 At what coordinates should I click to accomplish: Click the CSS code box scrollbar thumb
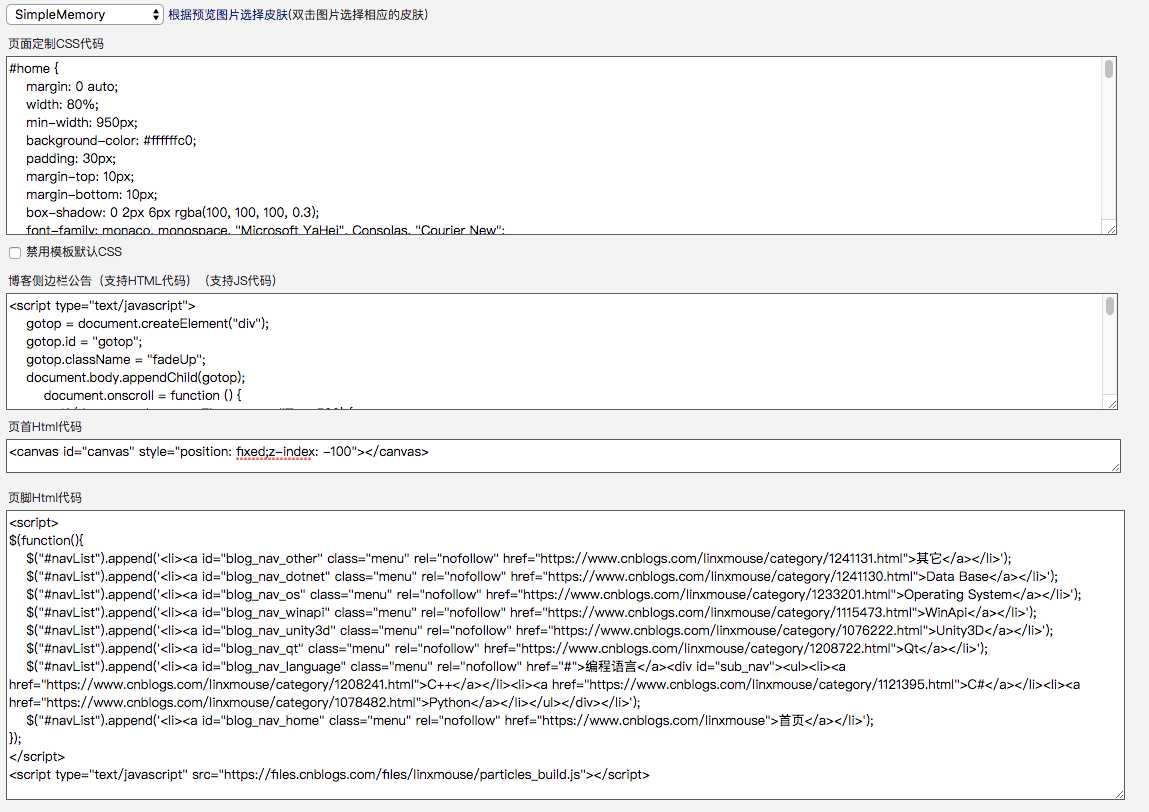click(x=1109, y=69)
